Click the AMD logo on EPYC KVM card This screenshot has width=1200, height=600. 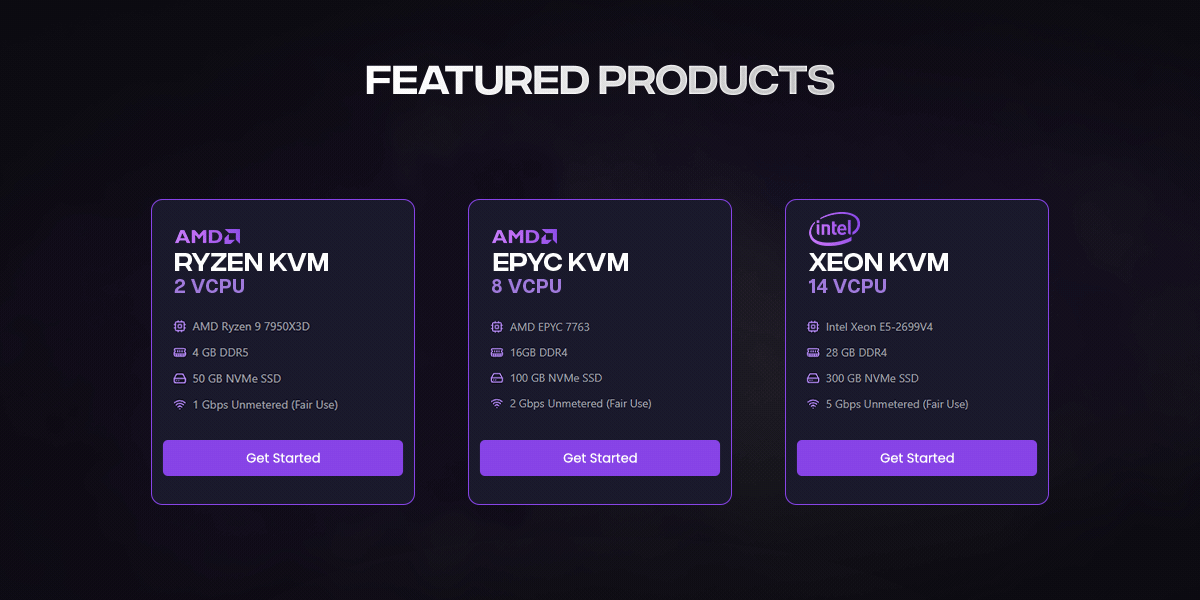(524, 236)
